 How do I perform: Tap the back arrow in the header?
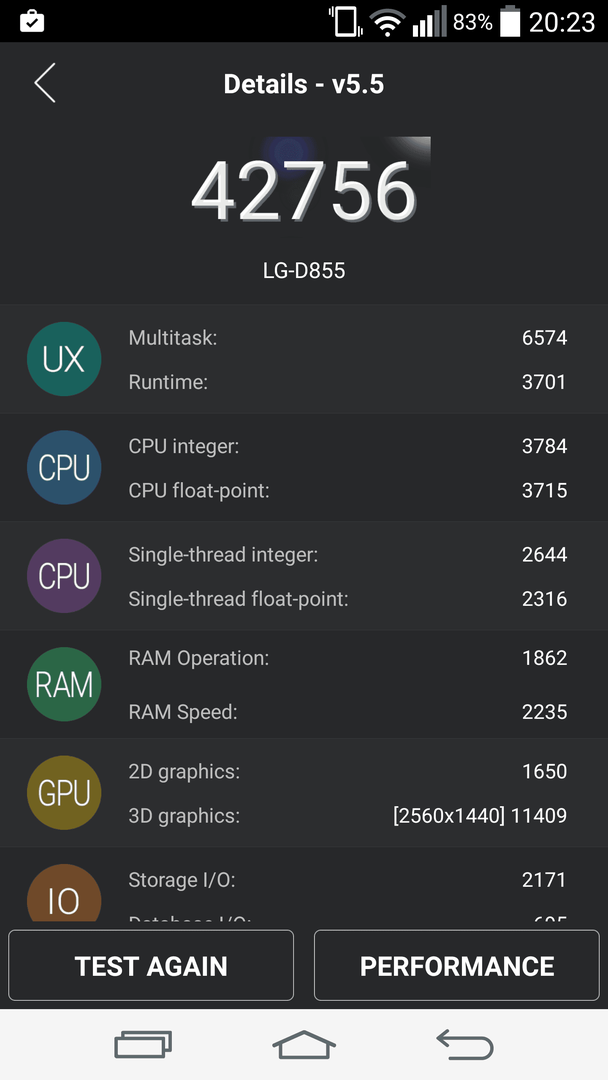coord(45,83)
